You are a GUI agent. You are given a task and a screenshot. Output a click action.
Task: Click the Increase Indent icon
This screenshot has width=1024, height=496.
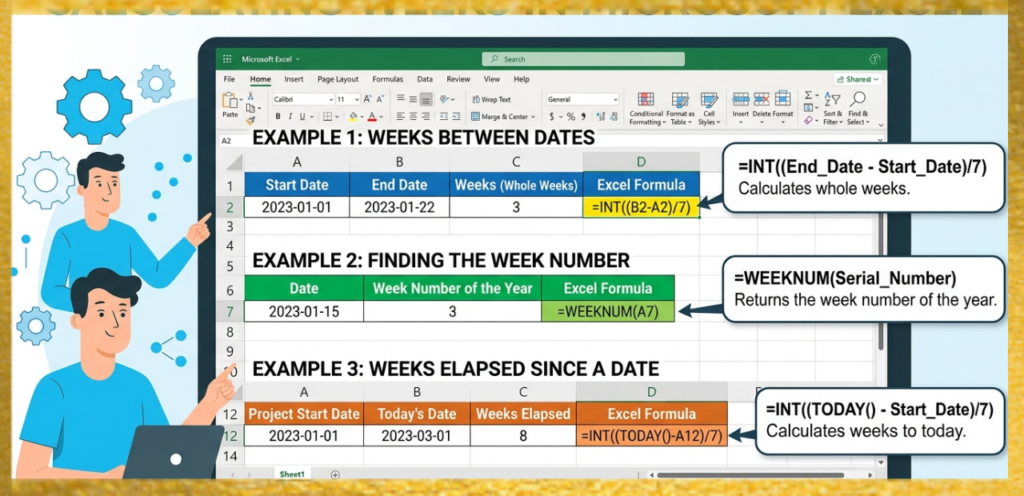coord(456,116)
